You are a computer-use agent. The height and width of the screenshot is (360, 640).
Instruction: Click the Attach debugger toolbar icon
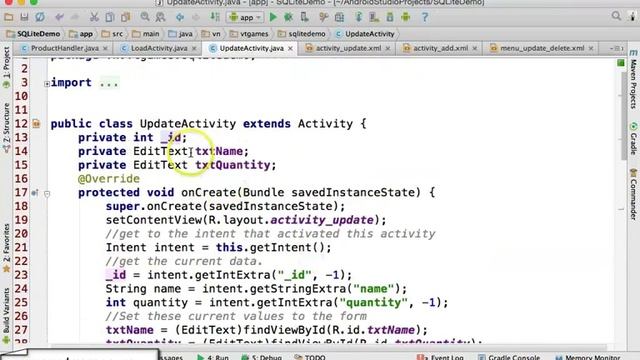(x=304, y=17)
